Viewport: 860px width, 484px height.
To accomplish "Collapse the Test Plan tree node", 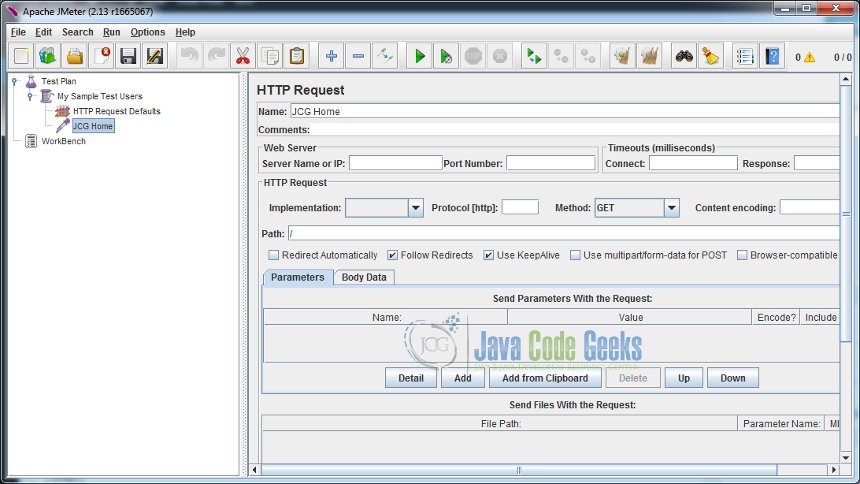I will pos(15,81).
